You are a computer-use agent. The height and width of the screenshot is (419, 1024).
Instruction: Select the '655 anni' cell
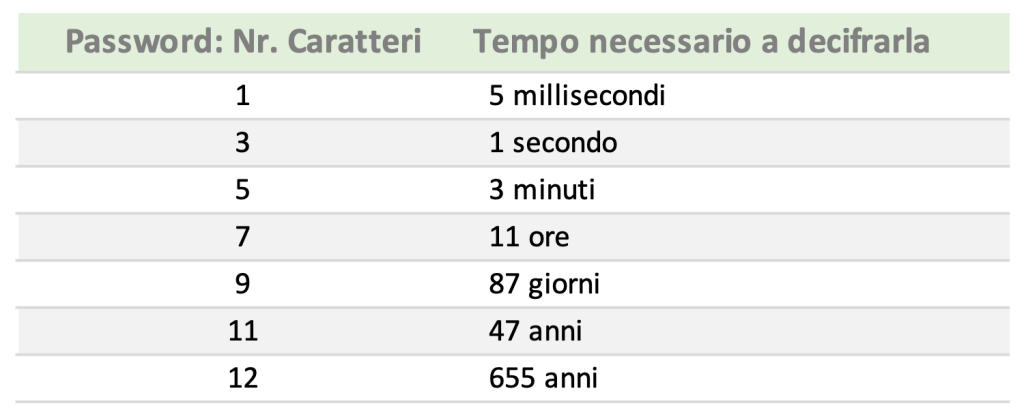(543, 379)
